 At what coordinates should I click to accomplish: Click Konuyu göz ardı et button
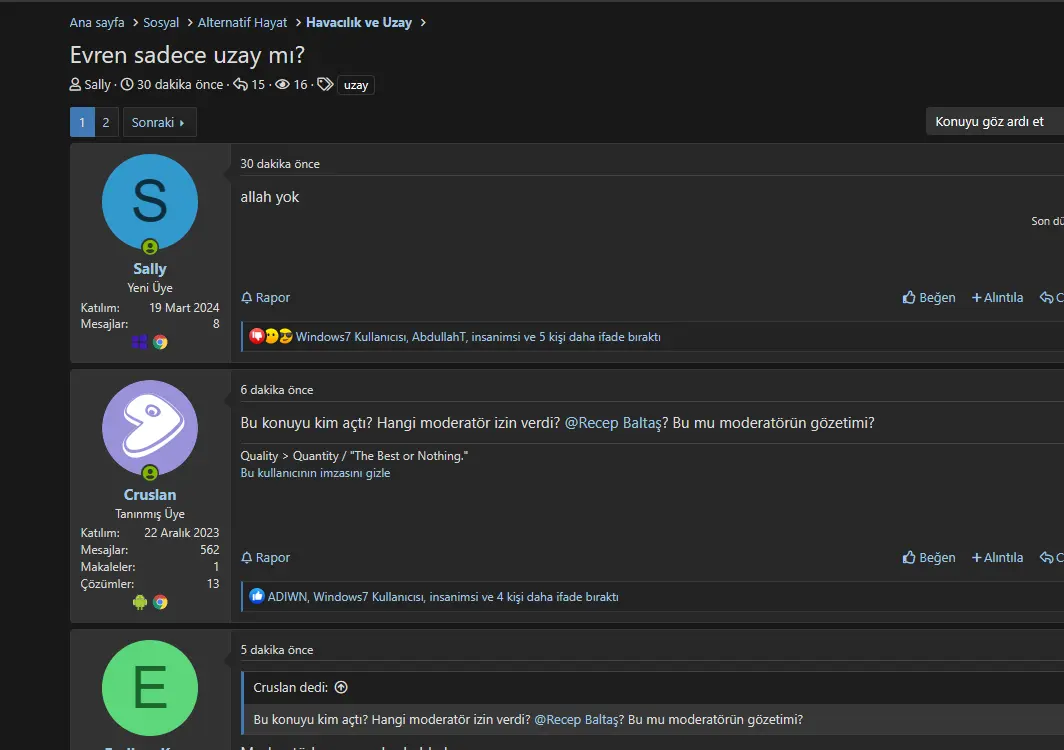click(995, 121)
